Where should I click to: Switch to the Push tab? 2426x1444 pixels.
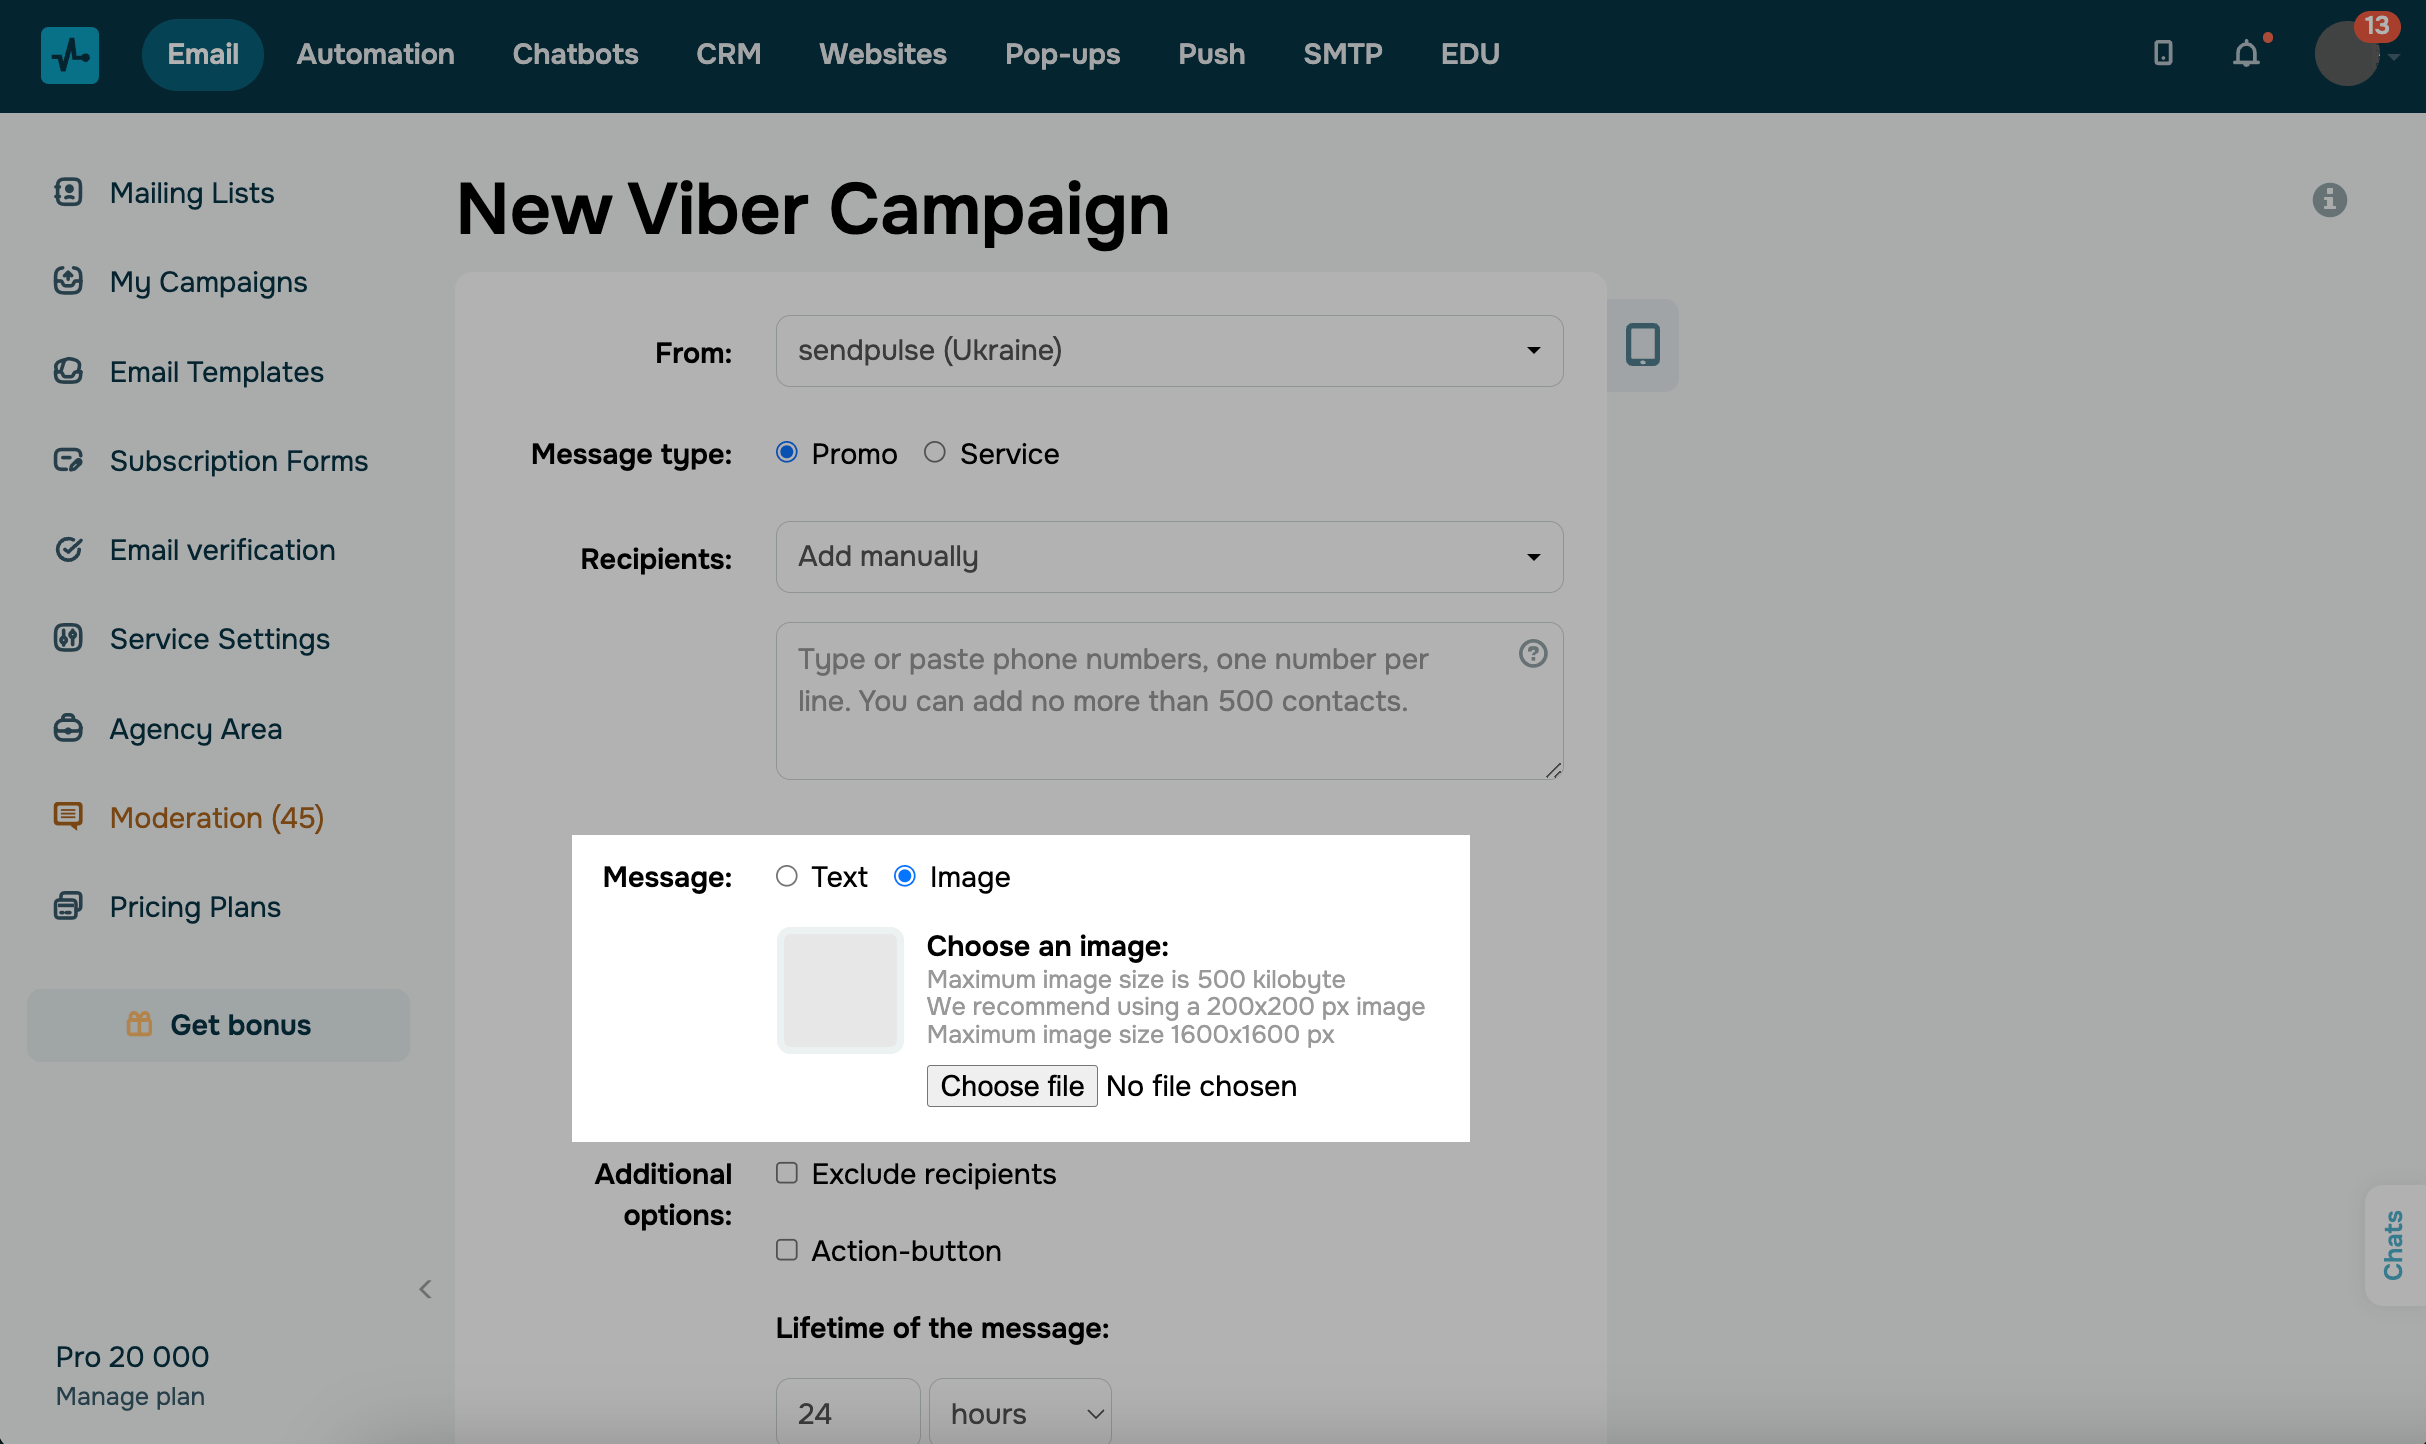tap(1211, 54)
